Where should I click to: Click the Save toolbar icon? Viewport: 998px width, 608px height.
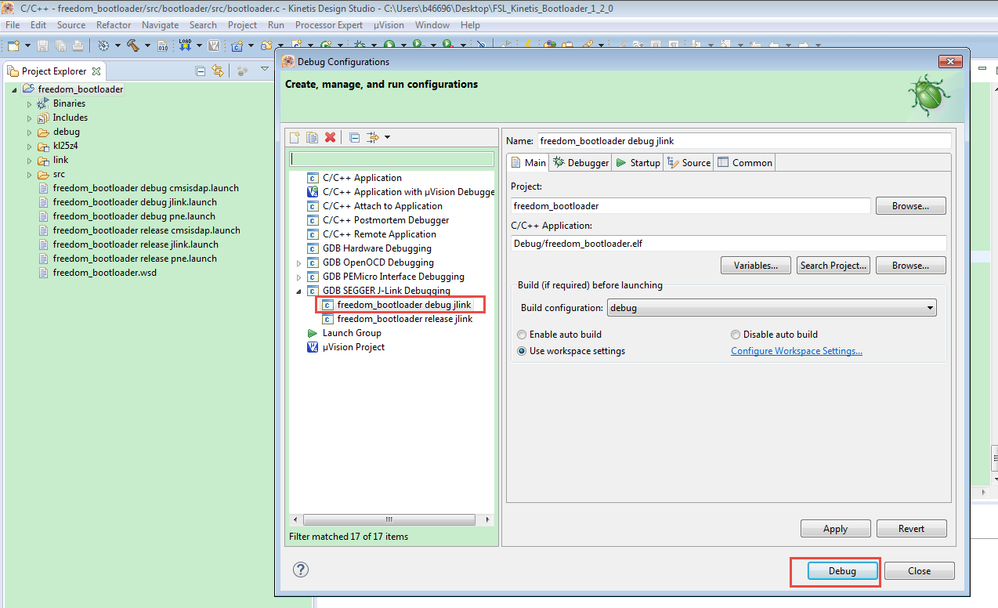point(43,45)
